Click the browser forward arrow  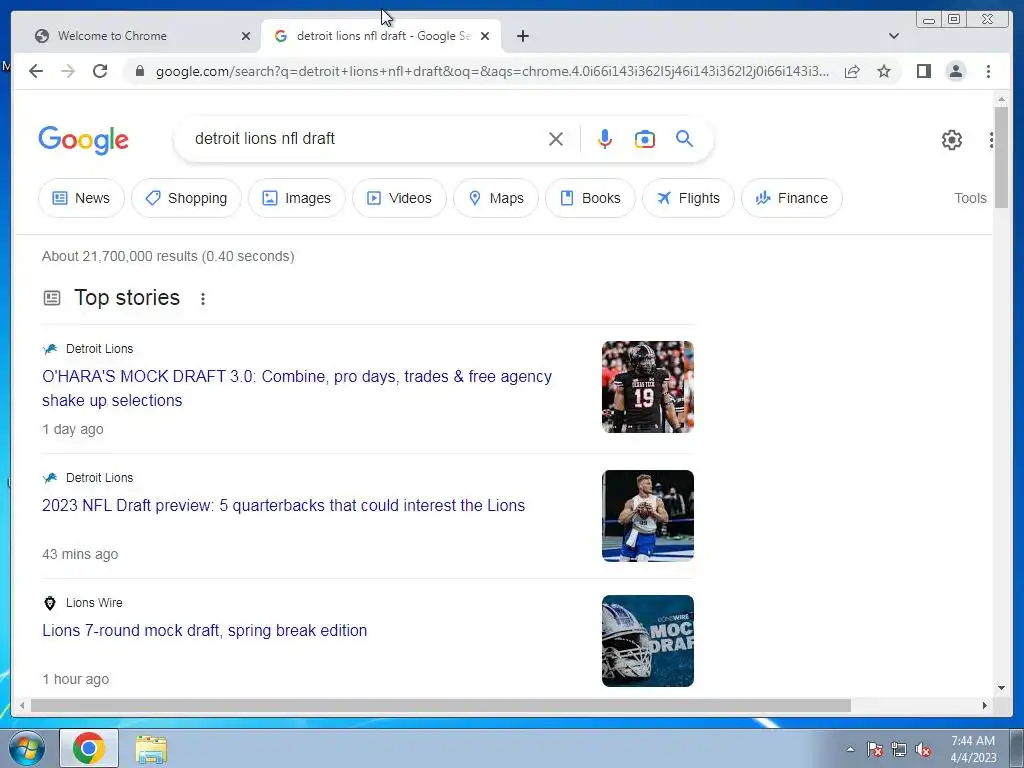pos(68,71)
